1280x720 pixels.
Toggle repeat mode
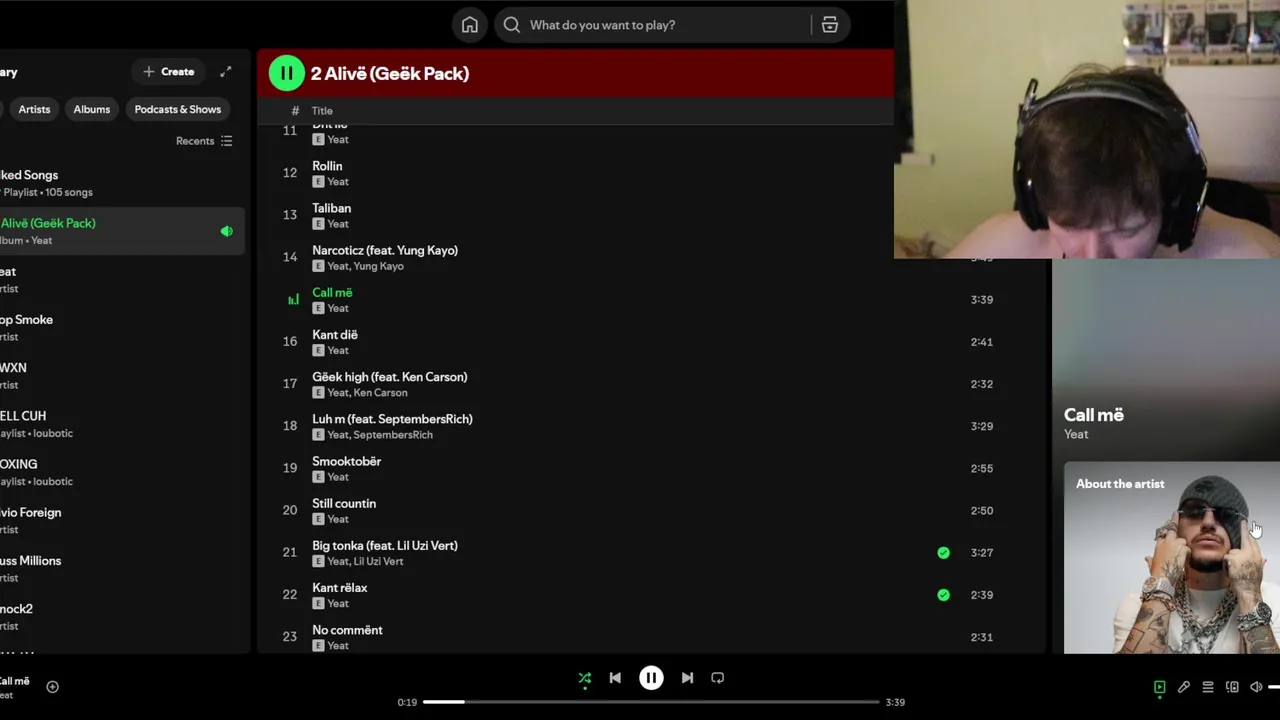tap(717, 678)
